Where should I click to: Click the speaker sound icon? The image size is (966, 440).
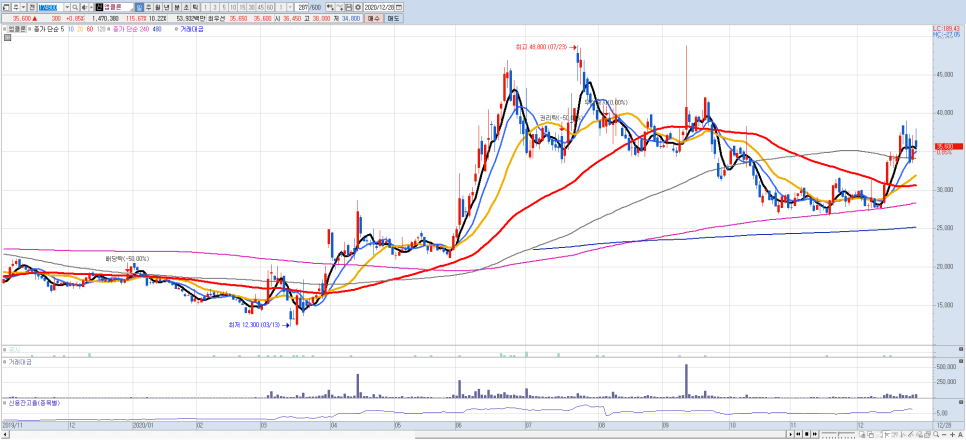coord(84,7)
